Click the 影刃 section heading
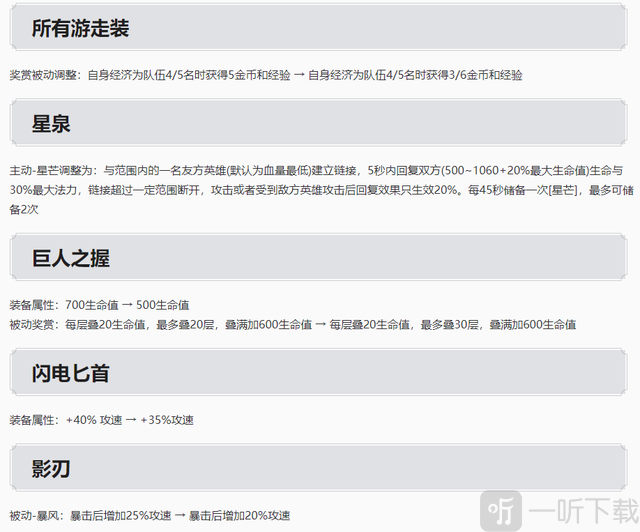 pyautogui.click(x=51, y=469)
